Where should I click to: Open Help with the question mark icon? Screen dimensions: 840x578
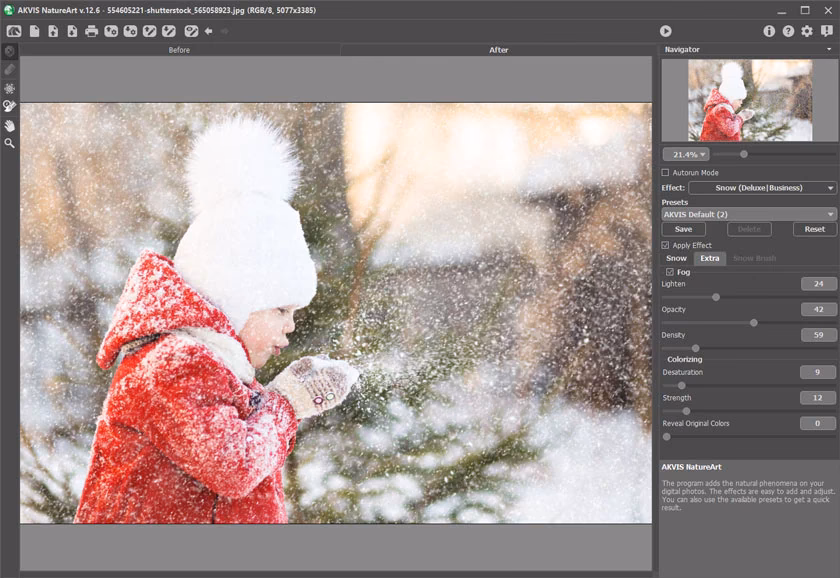pos(788,31)
